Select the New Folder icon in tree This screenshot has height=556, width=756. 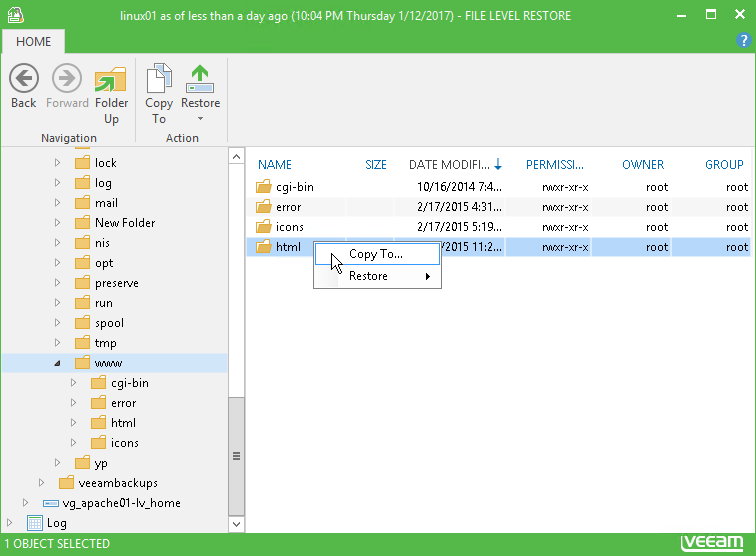click(82, 222)
